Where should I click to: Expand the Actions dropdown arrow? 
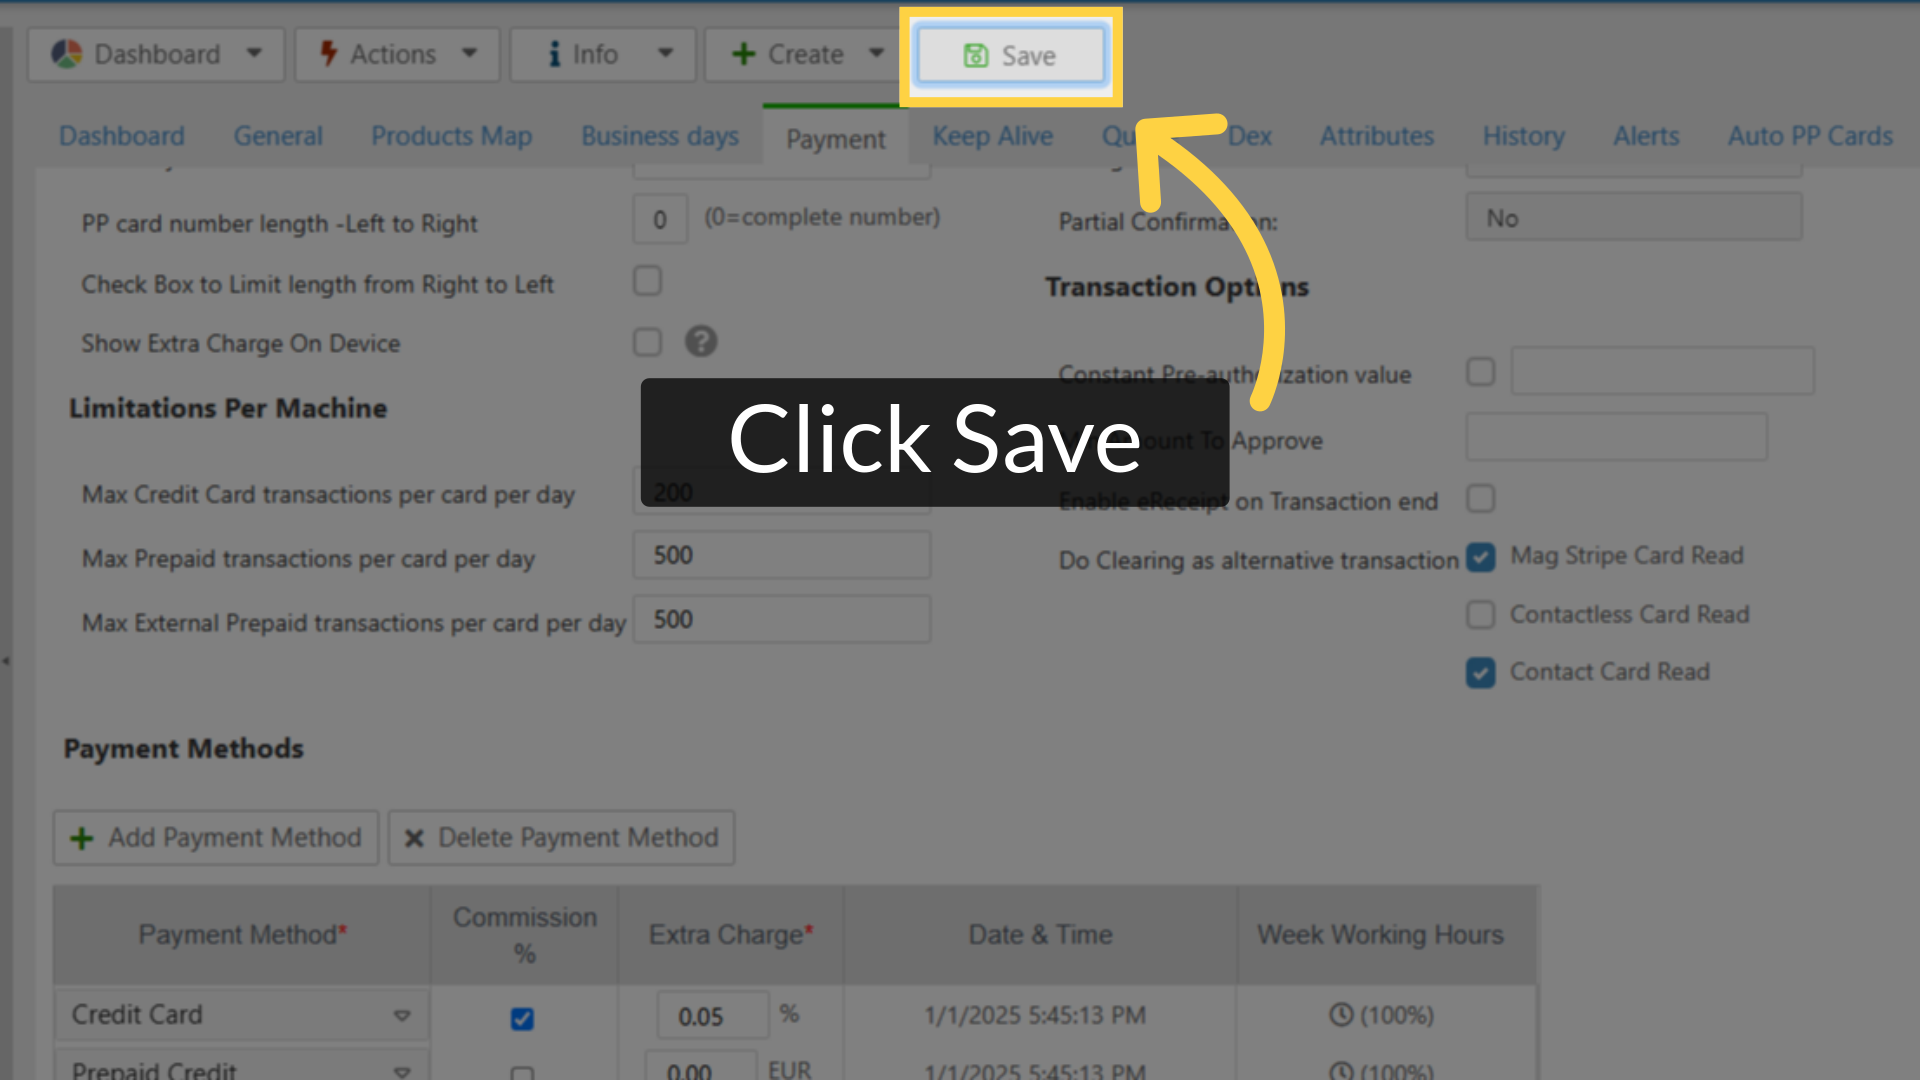point(469,53)
